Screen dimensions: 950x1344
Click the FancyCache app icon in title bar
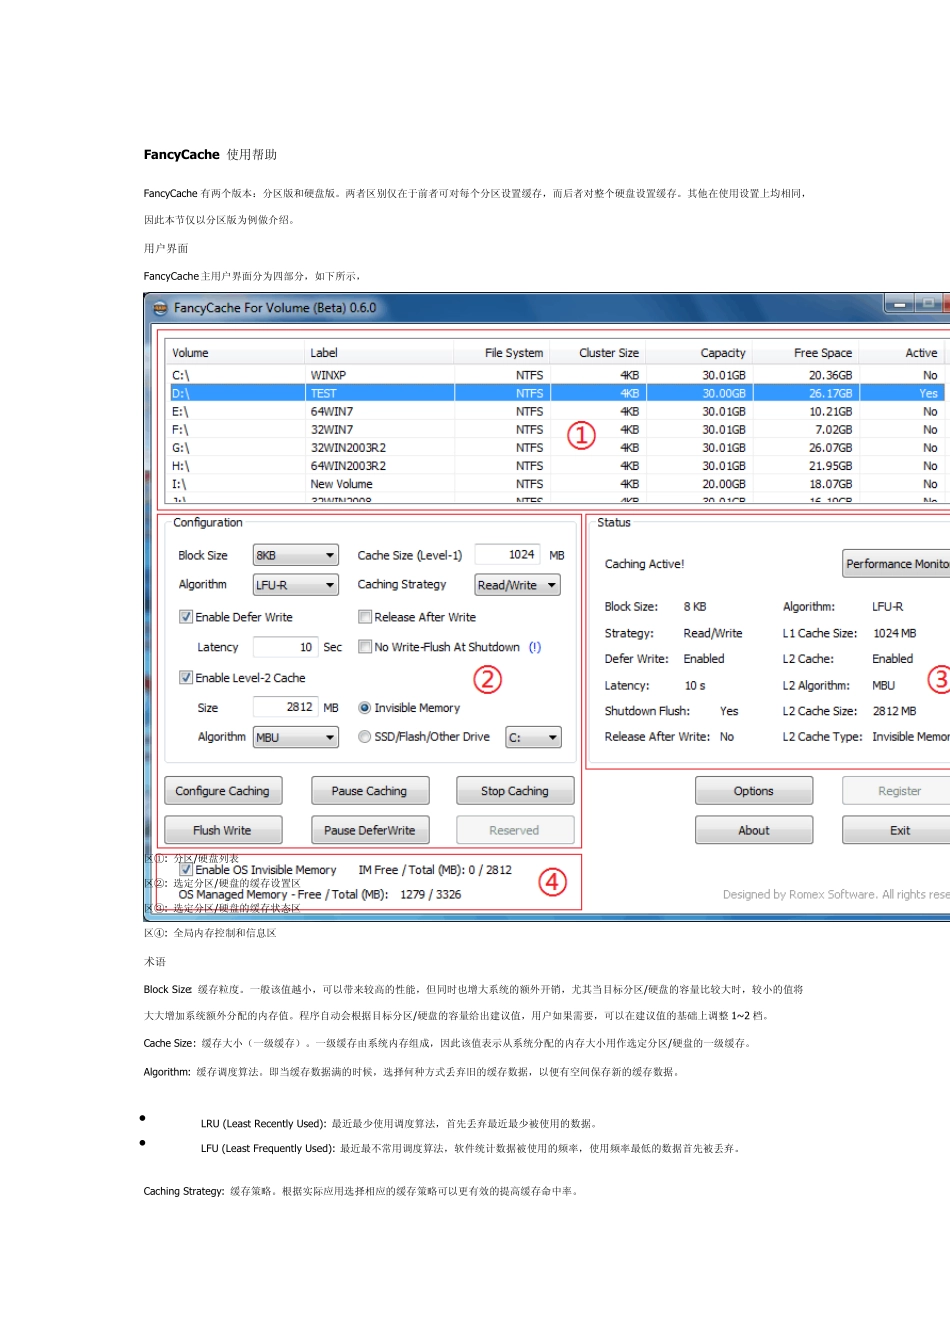[160, 308]
